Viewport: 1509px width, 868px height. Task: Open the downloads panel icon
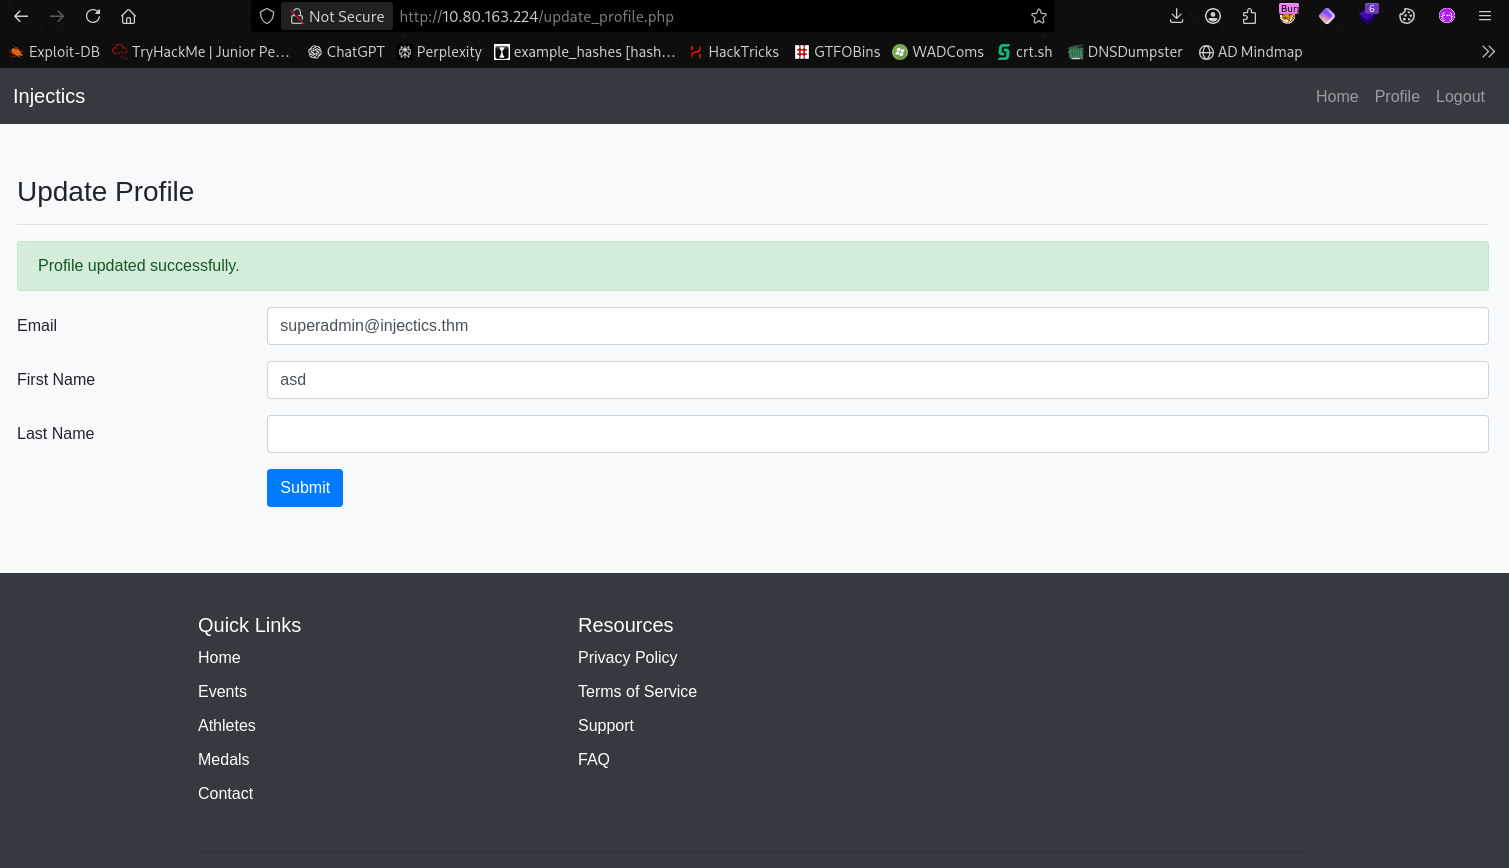1176,16
